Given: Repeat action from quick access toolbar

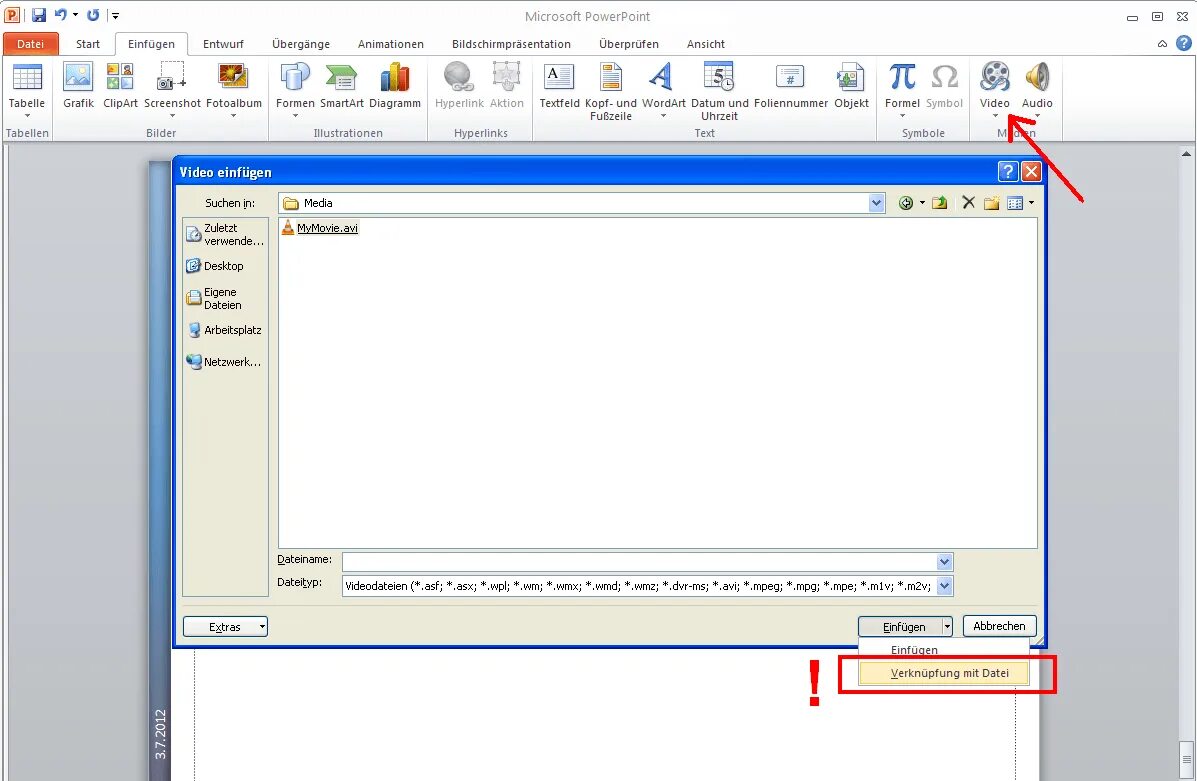Looking at the screenshot, I should pos(93,15).
